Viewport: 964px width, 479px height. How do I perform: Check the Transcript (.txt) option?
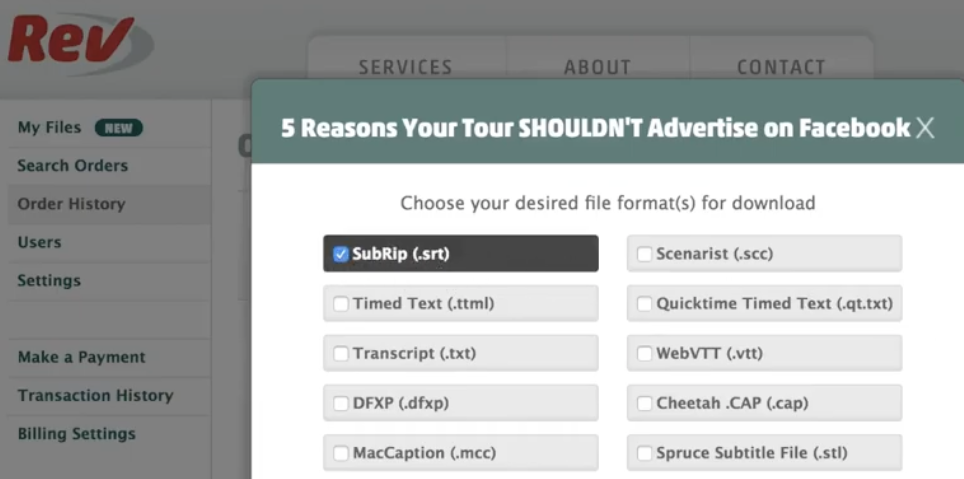(341, 354)
